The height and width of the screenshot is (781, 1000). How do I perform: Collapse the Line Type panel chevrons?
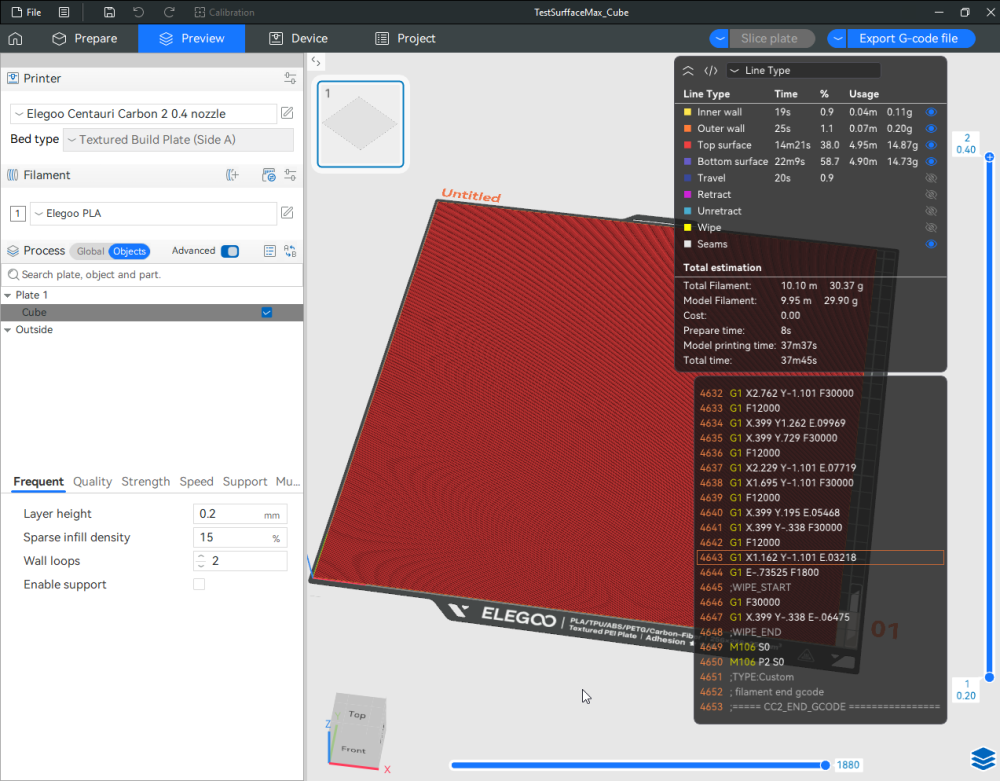pyautogui.click(x=687, y=70)
